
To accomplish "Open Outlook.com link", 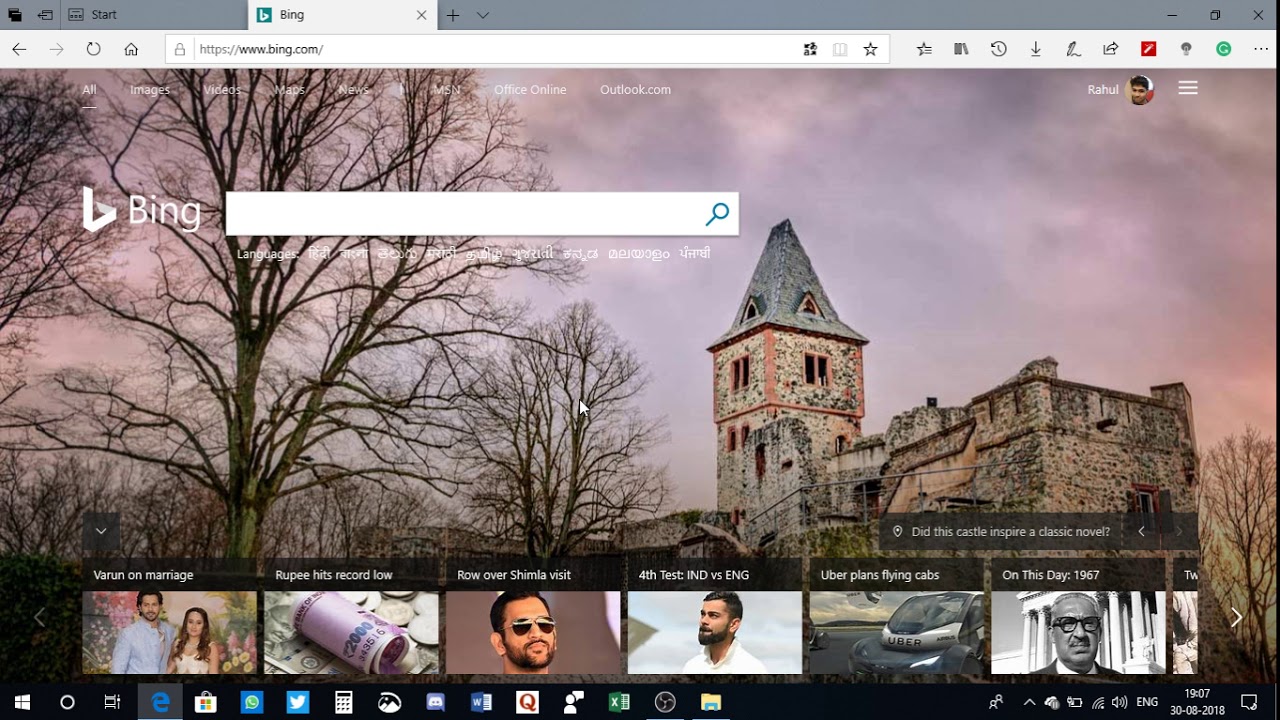I will pos(635,90).
